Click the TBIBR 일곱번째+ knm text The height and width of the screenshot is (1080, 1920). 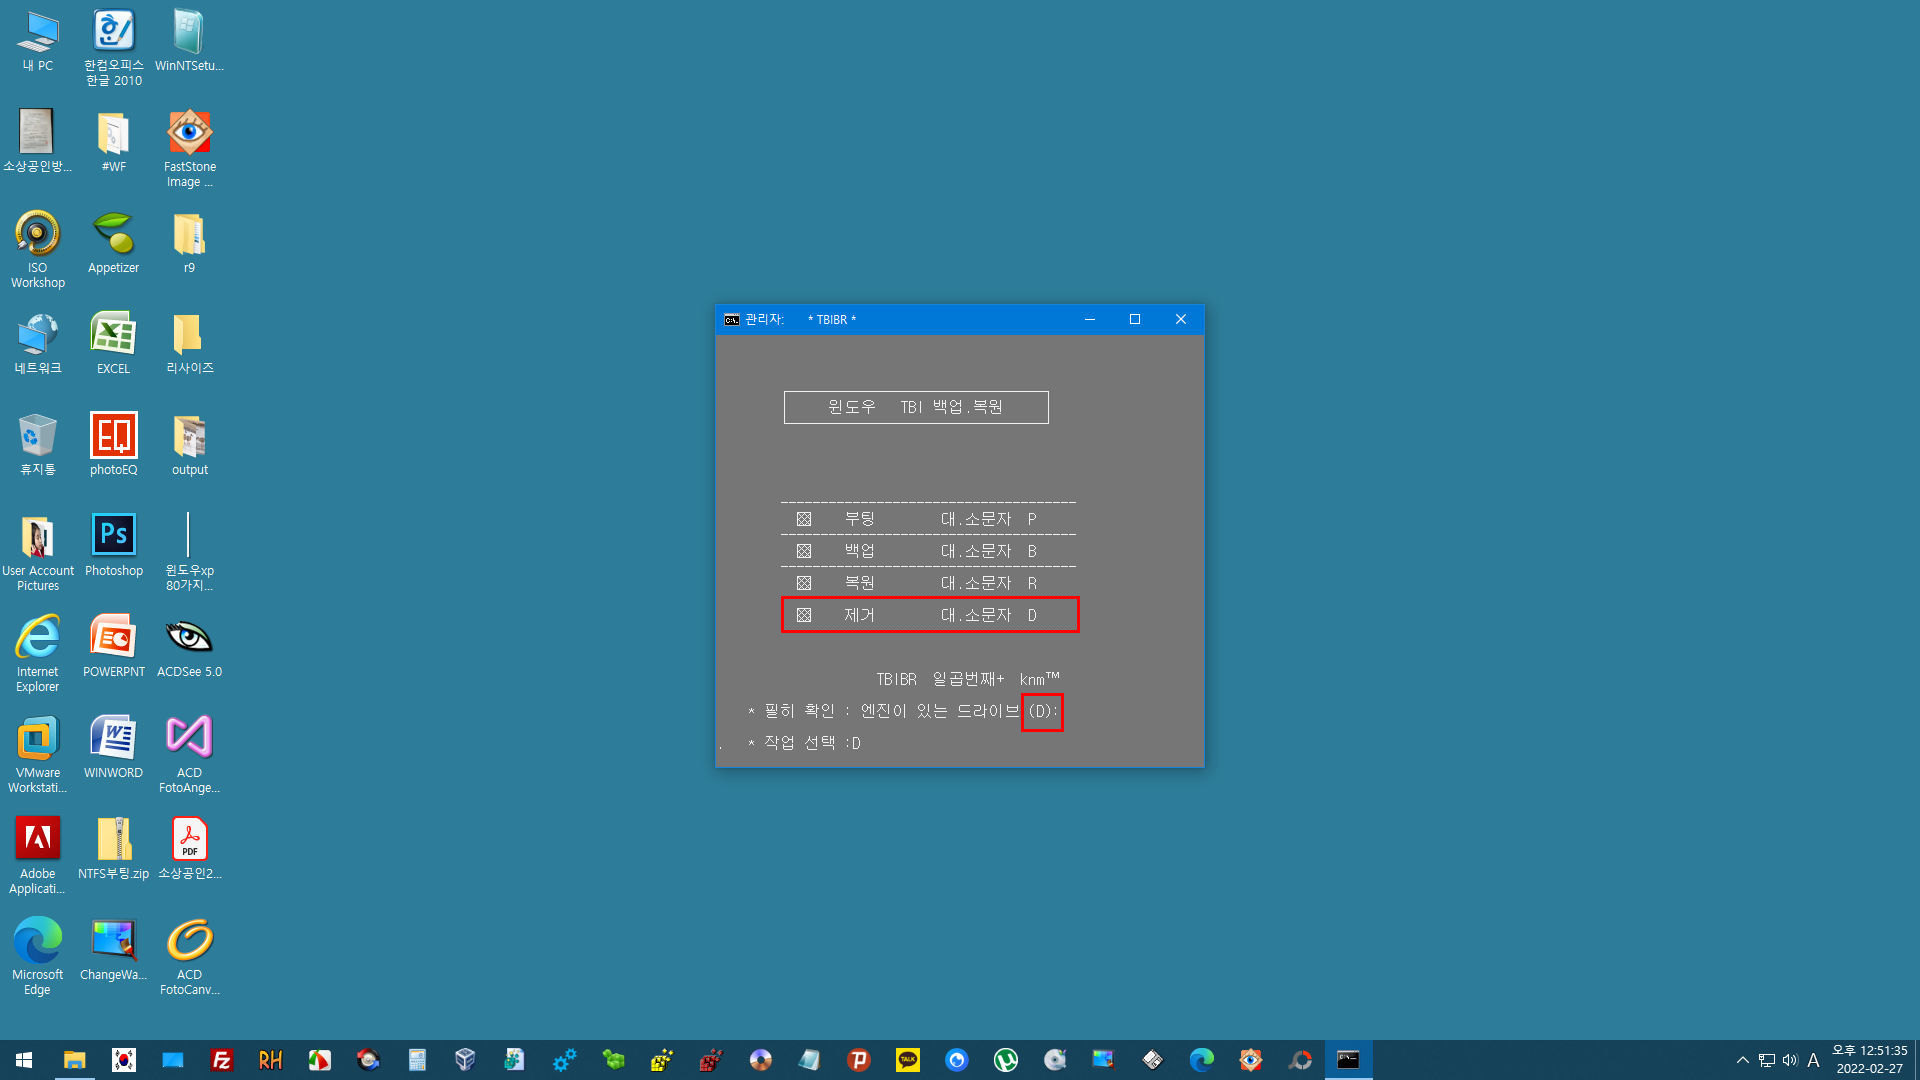pos(967,679)
